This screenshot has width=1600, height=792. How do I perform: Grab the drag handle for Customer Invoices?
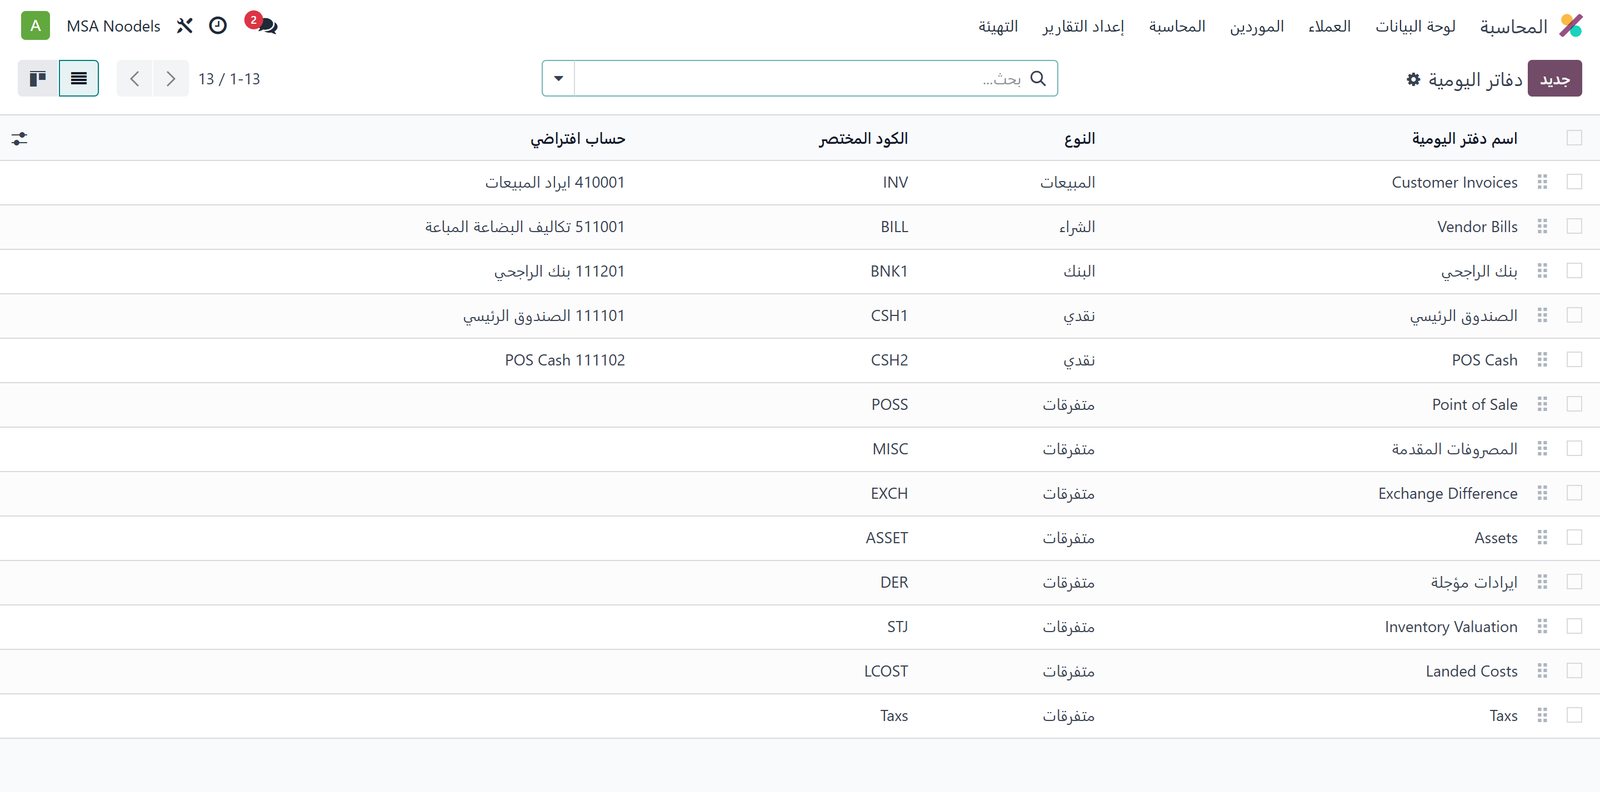[1542, 182]
